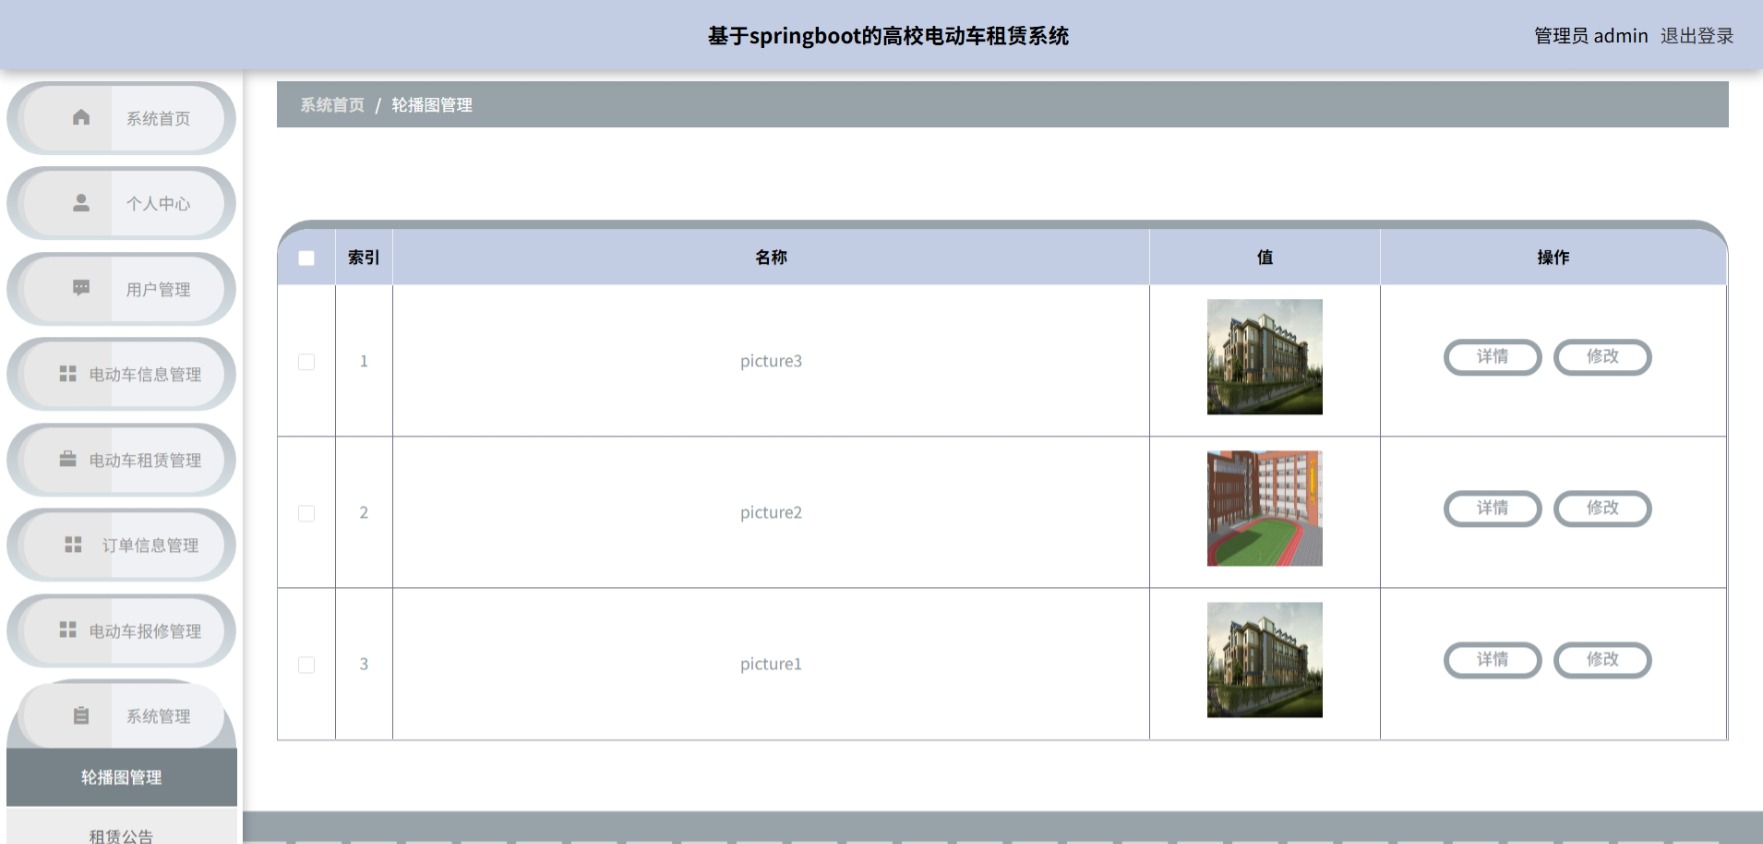Check the box for the picture2 row
This screenshot has height=844, width=1763.
point(306,513)
